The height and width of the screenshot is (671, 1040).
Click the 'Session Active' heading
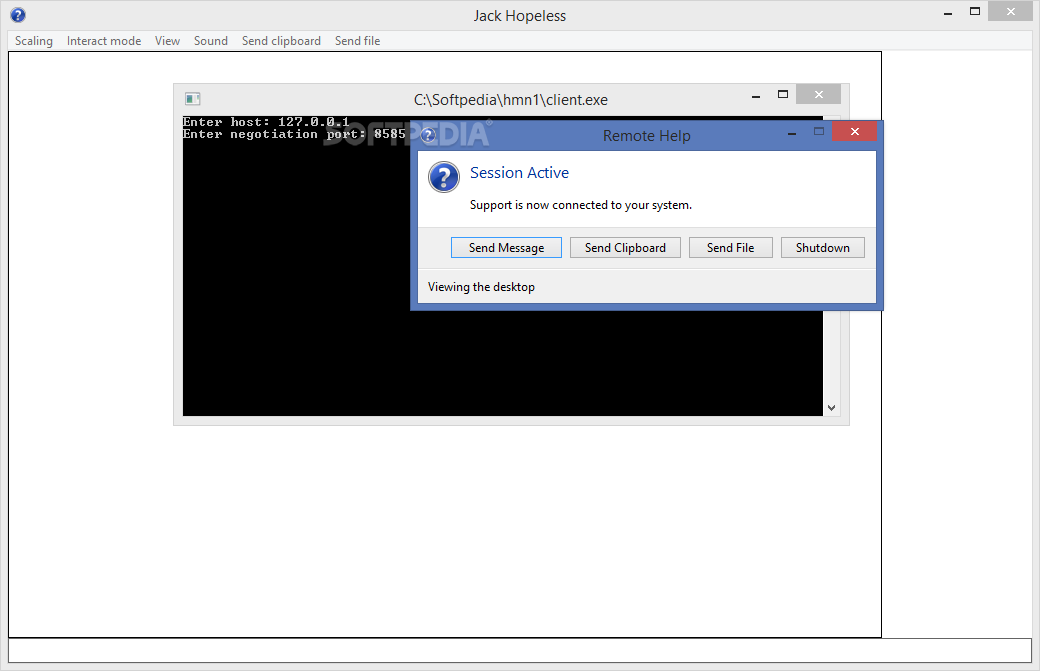pyautogui.click(x=519, y=172)
